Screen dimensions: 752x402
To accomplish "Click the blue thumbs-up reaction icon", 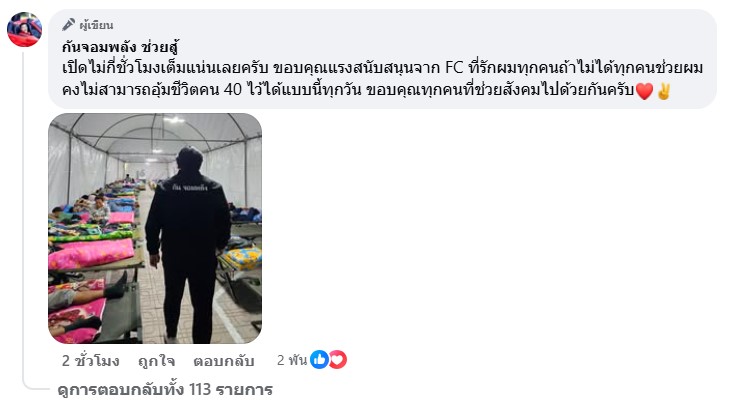I will coord(319,359).
